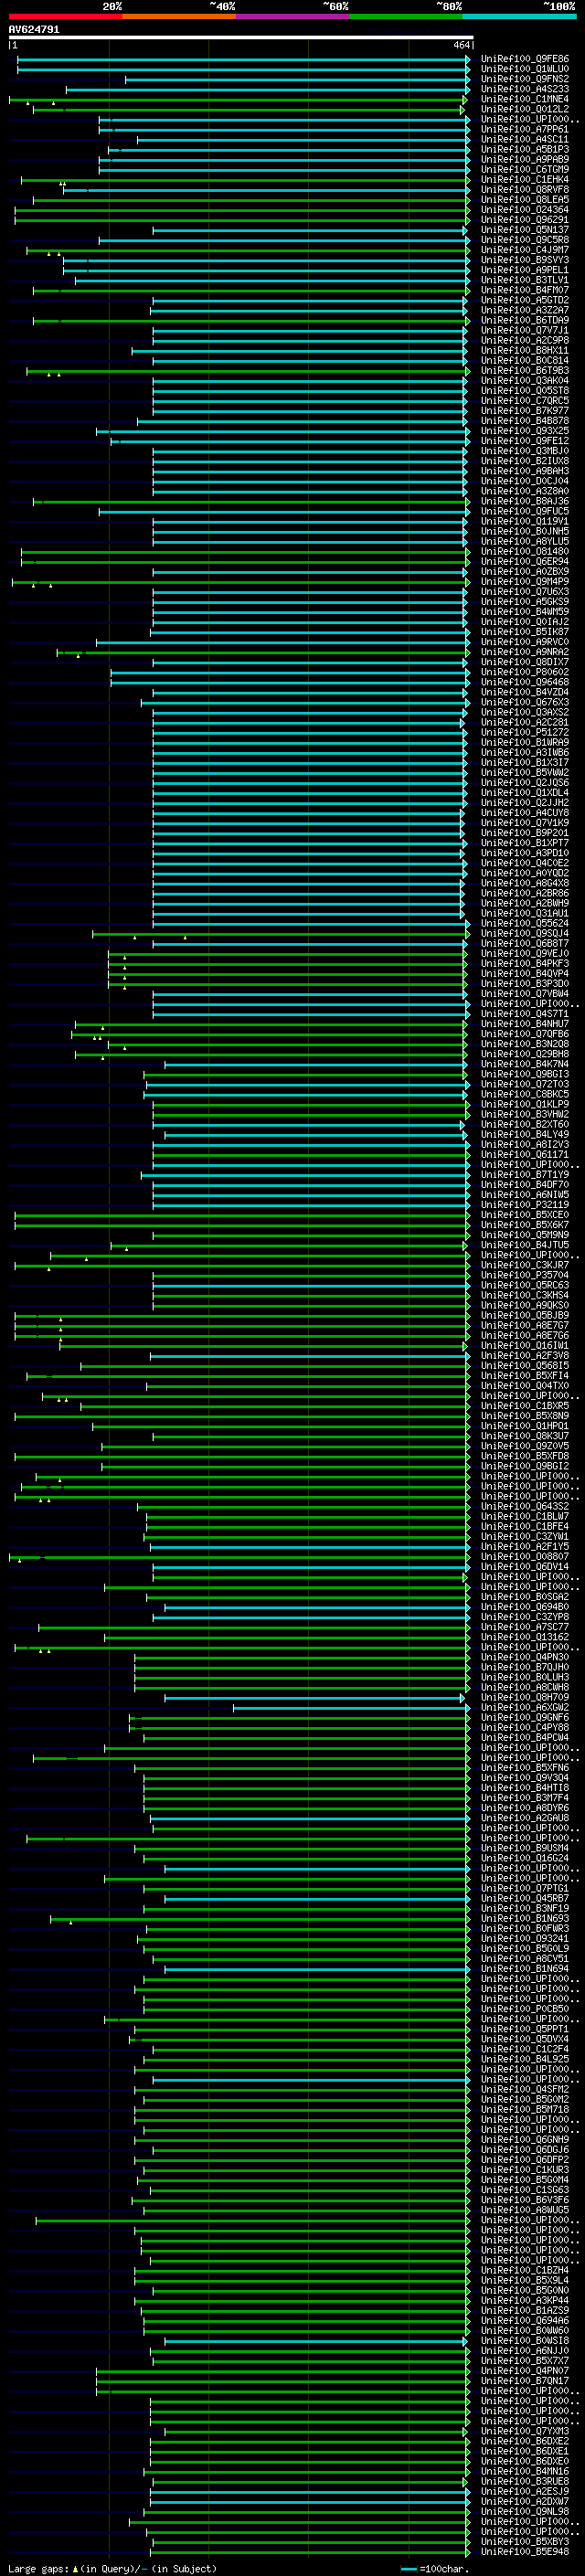Click UniRef100_P32119 label

[x=524, y=1204]
